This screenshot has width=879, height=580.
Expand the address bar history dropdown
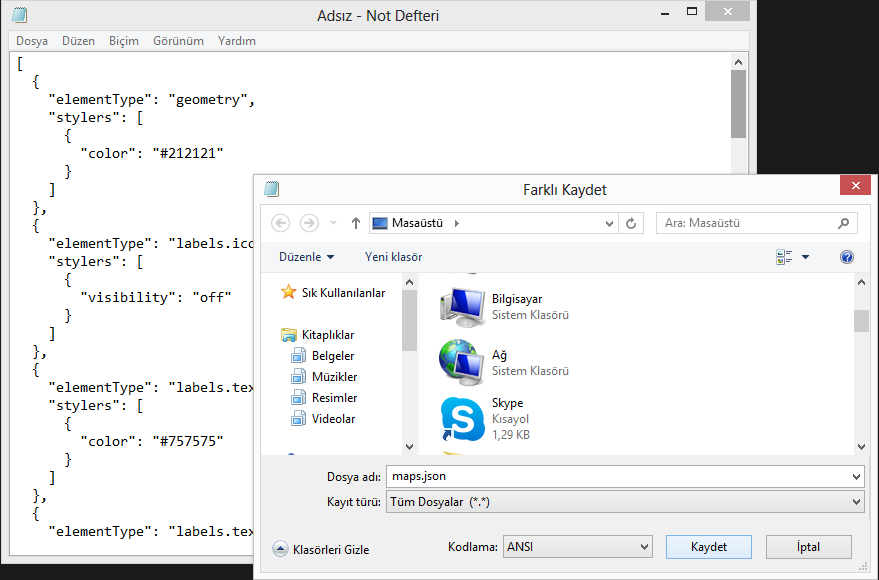[x=609, y=224]
